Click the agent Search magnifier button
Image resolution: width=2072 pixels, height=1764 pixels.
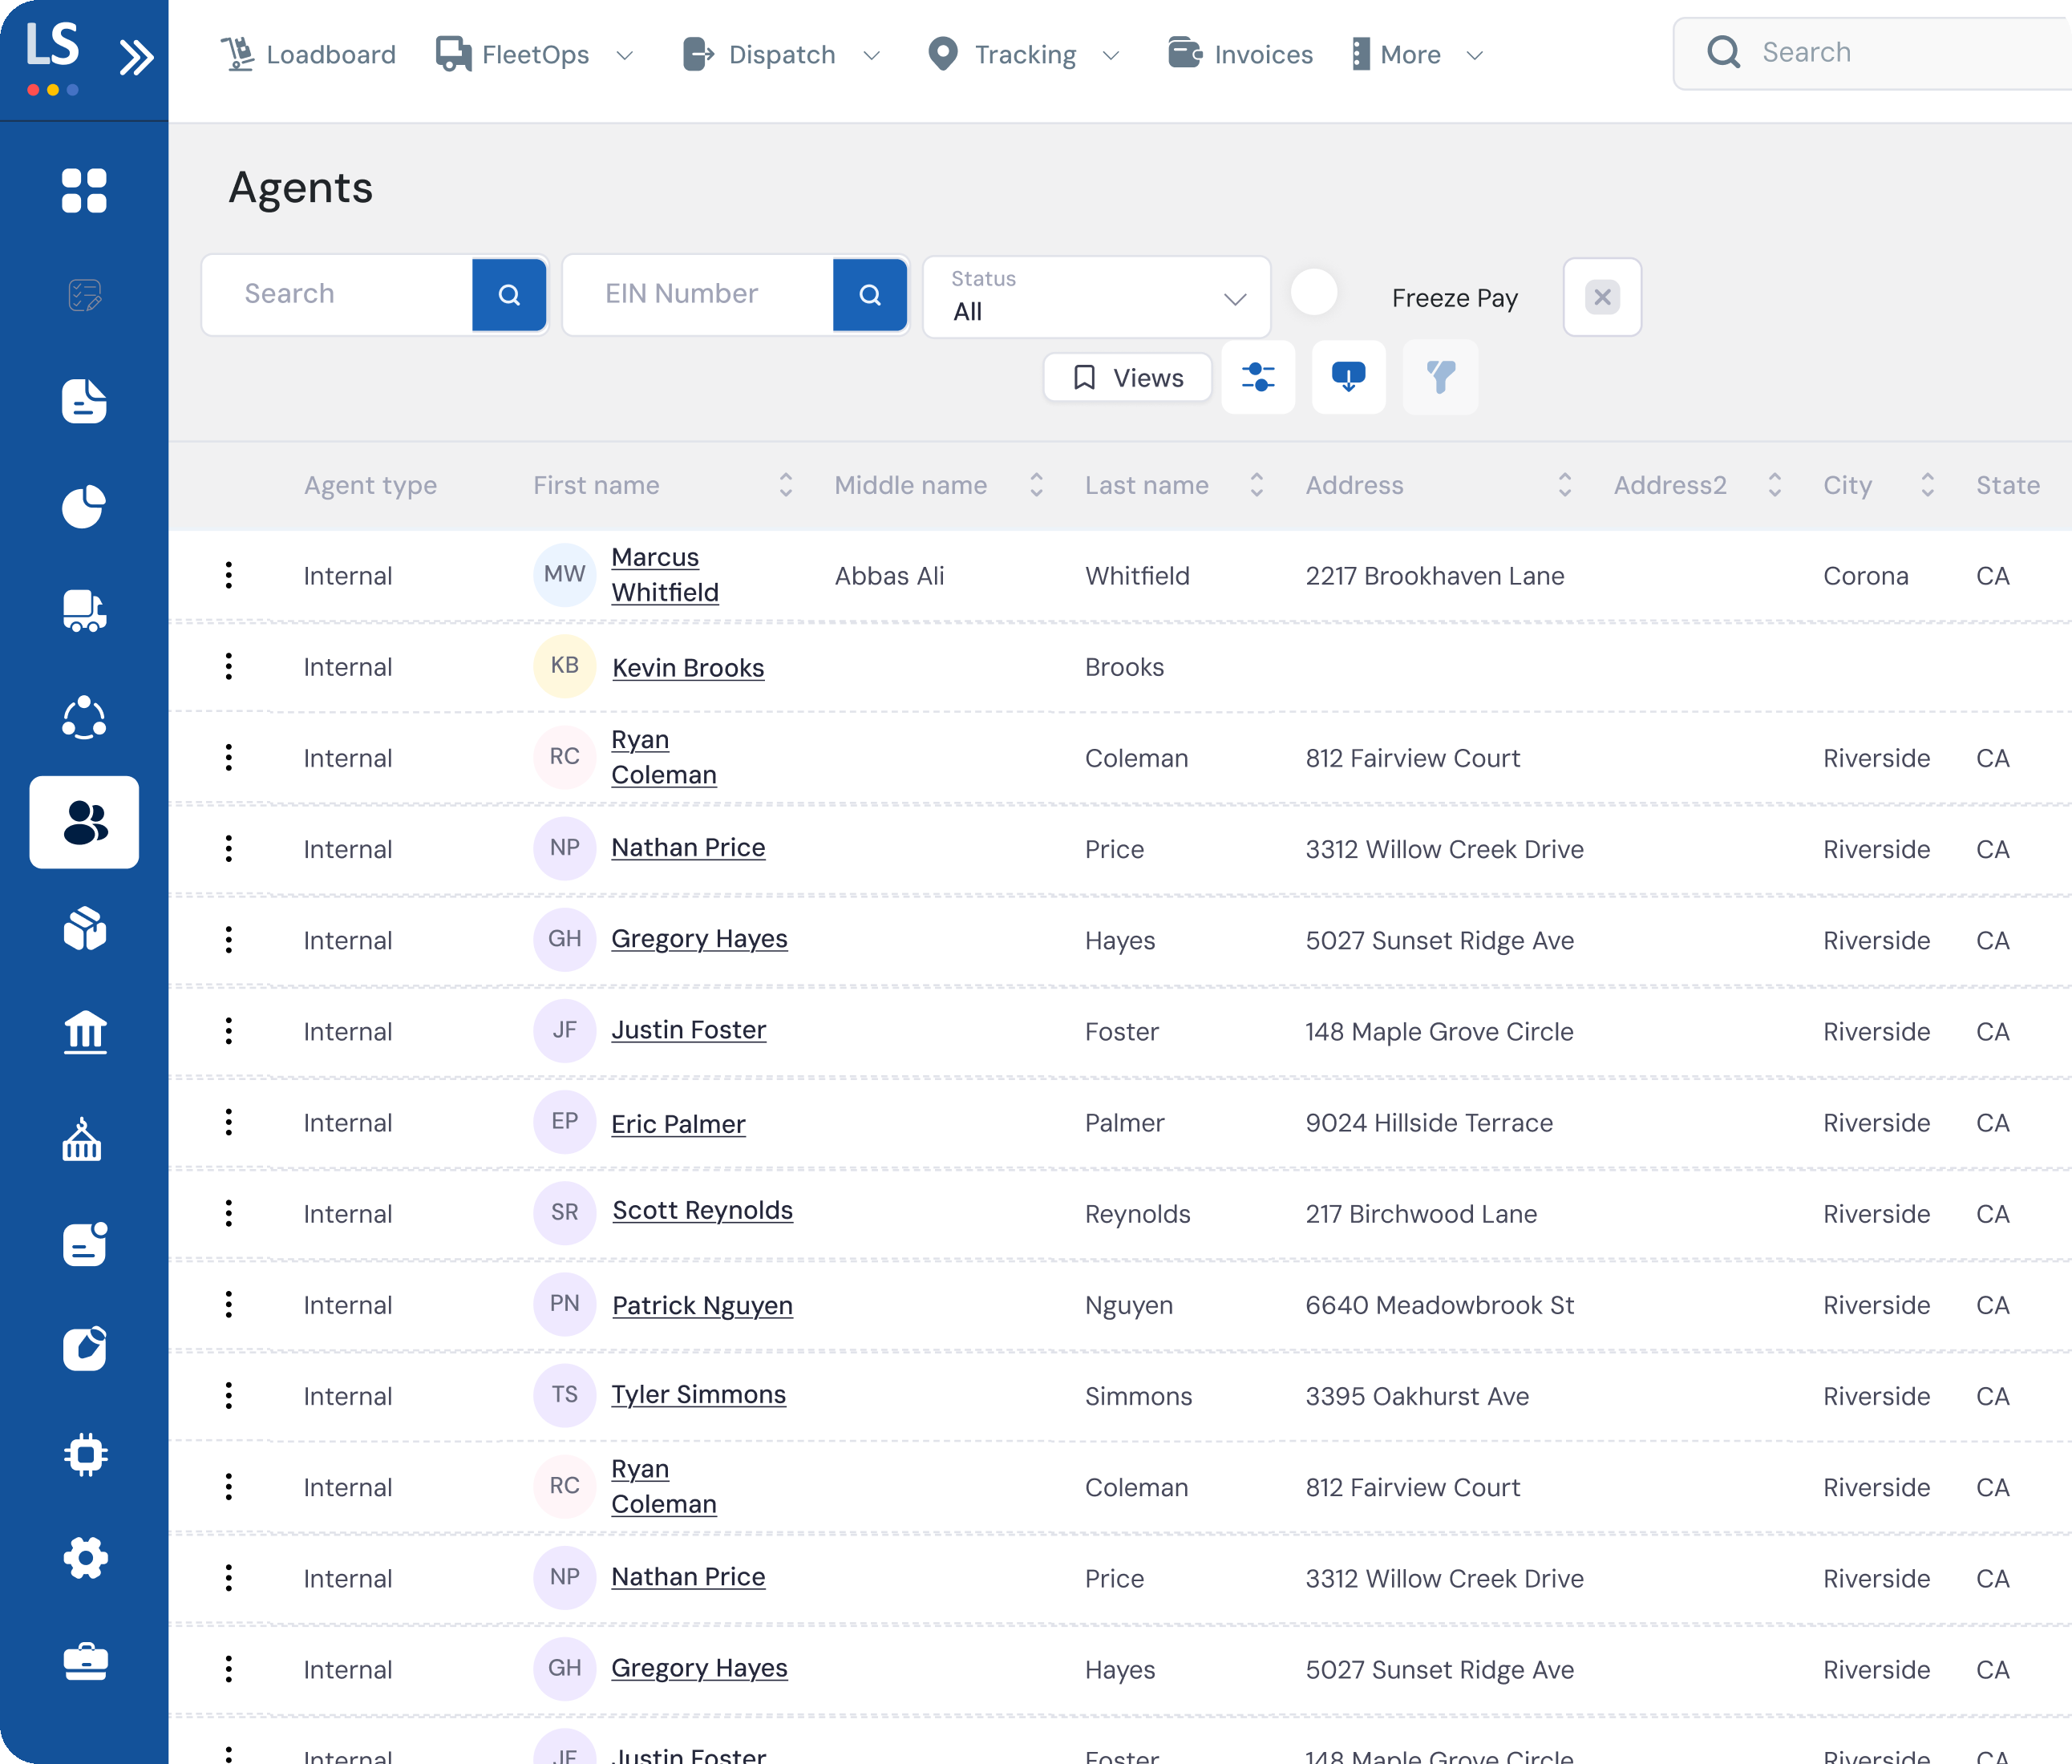(509, 295)
